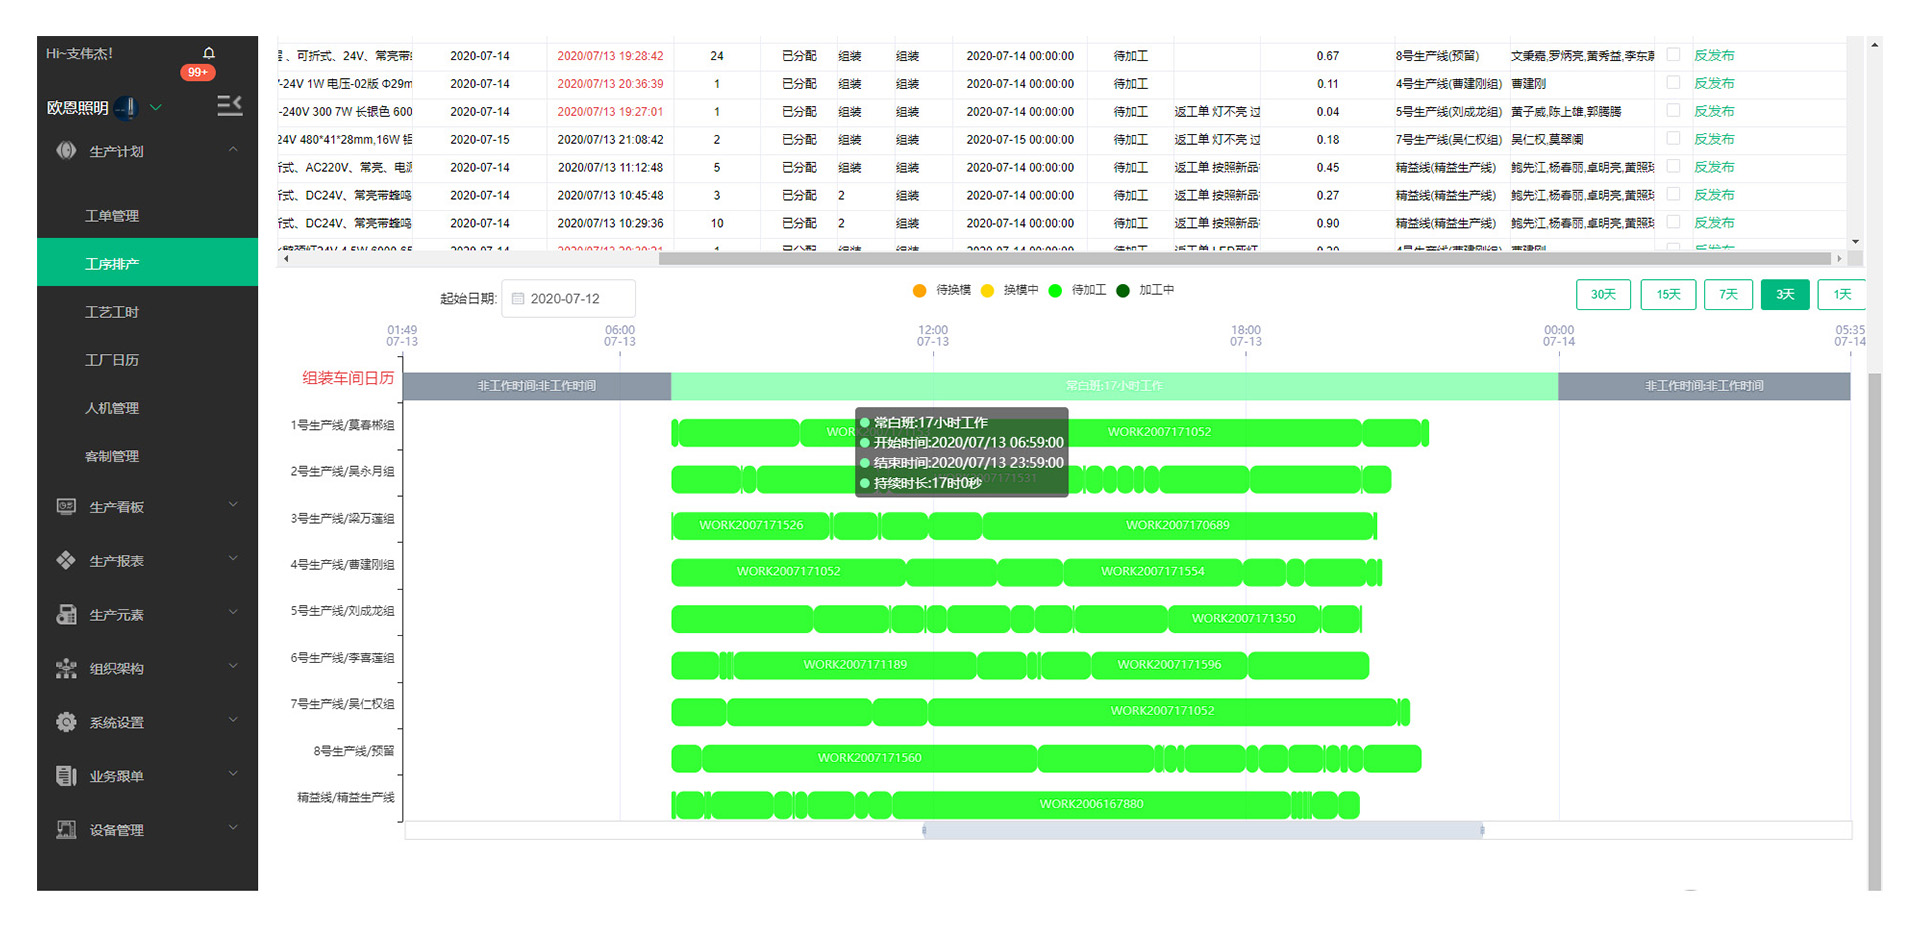Click the page vertical scrollbar
1920x936 pixels.
pyautogui.click(x=1875, y=630)
